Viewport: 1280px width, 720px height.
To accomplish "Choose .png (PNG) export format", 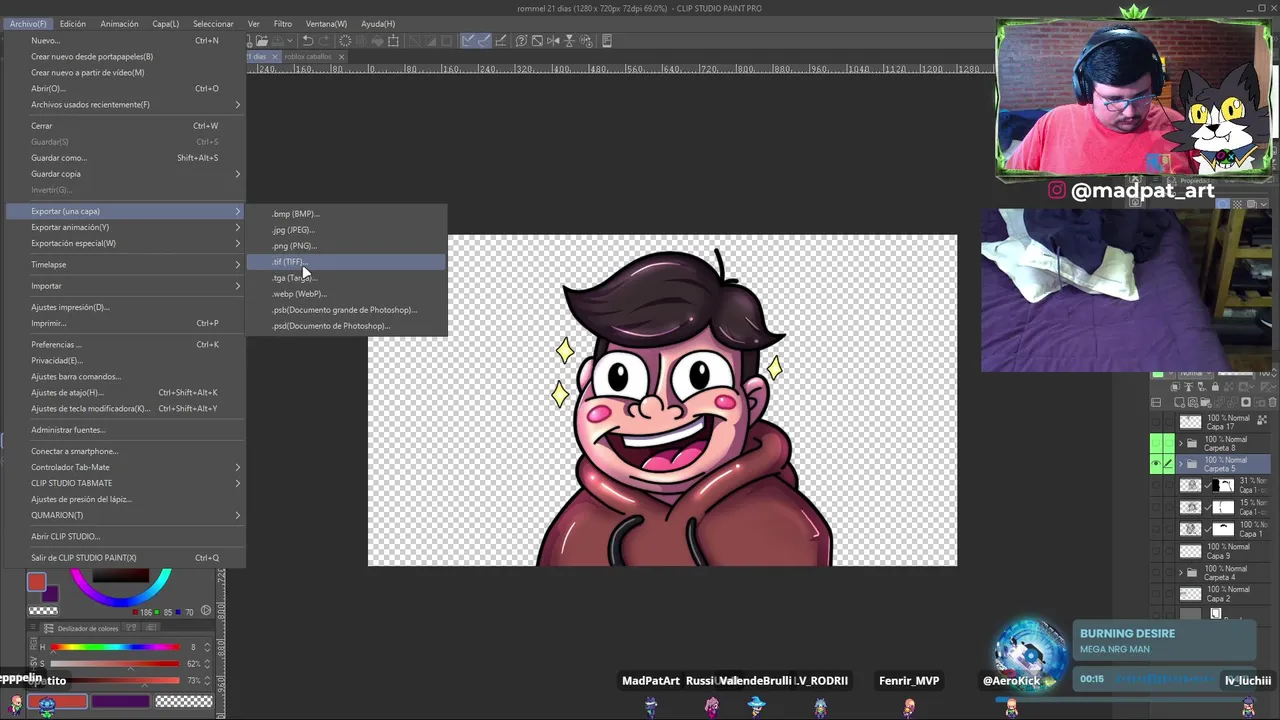I will pos(346,246).
